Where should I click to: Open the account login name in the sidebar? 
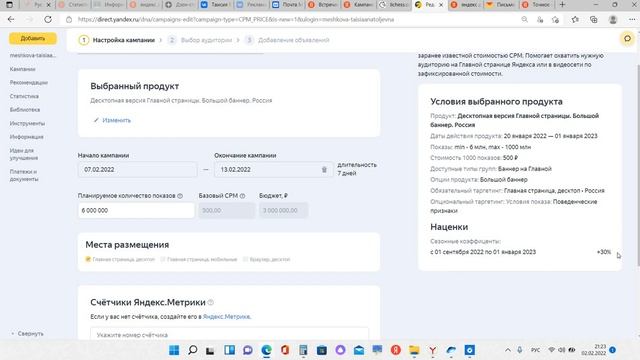click(x=33, y=55)
